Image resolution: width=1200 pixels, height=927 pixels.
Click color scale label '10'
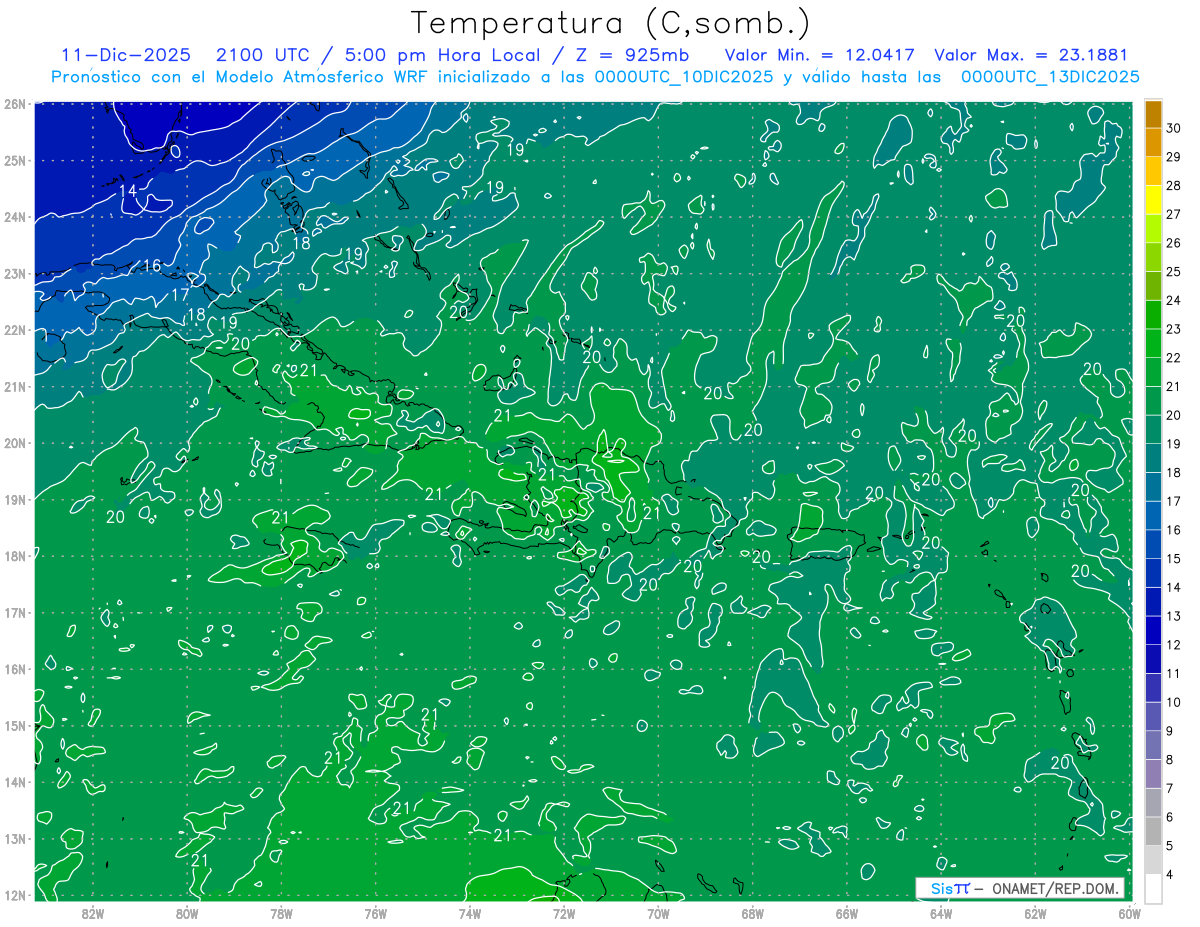click(1174, 702)
